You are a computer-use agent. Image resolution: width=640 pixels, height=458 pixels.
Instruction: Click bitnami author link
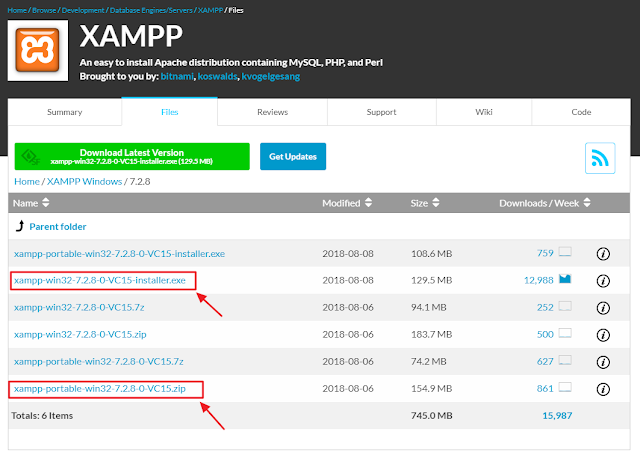[177, 76]
